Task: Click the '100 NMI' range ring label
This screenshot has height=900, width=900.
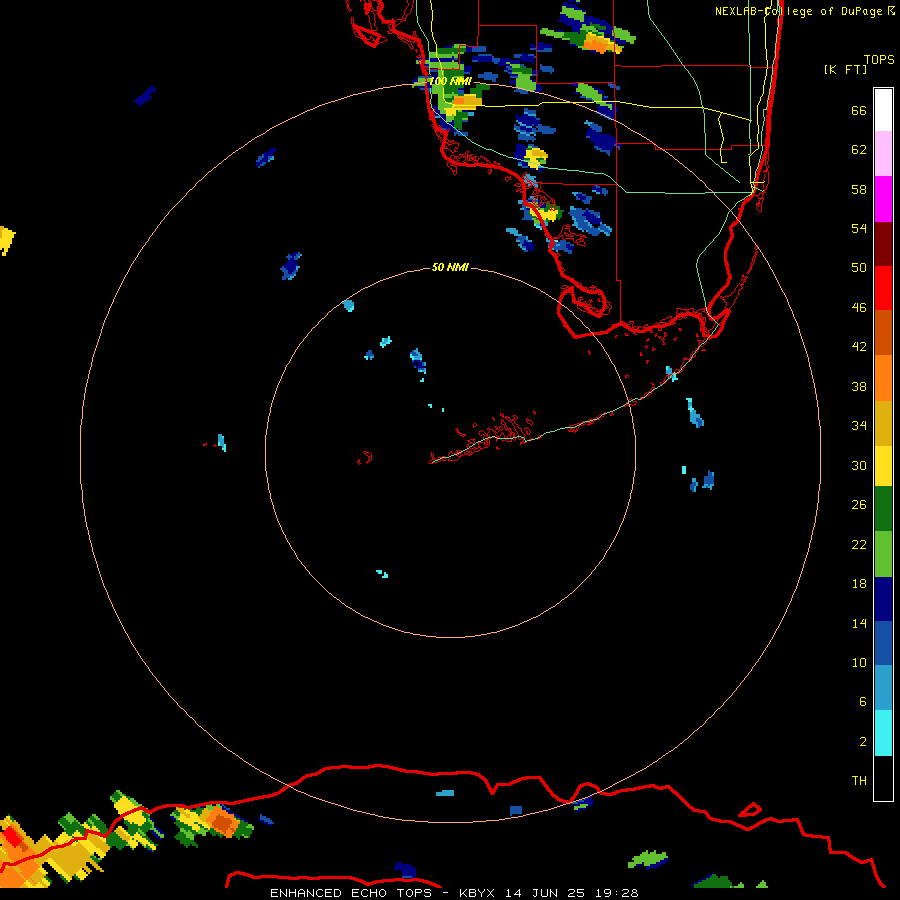Action: click(450, 81)
